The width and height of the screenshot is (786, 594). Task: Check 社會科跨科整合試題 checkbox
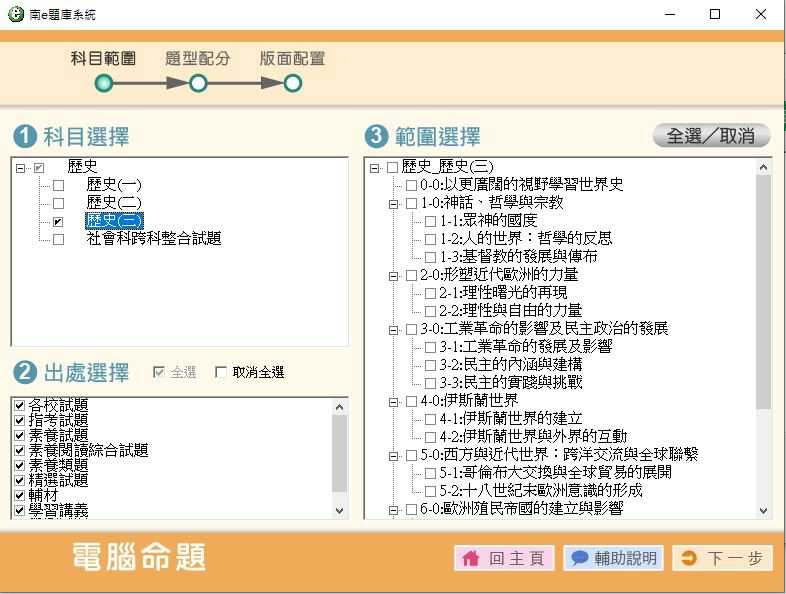(x=59, y=240)
